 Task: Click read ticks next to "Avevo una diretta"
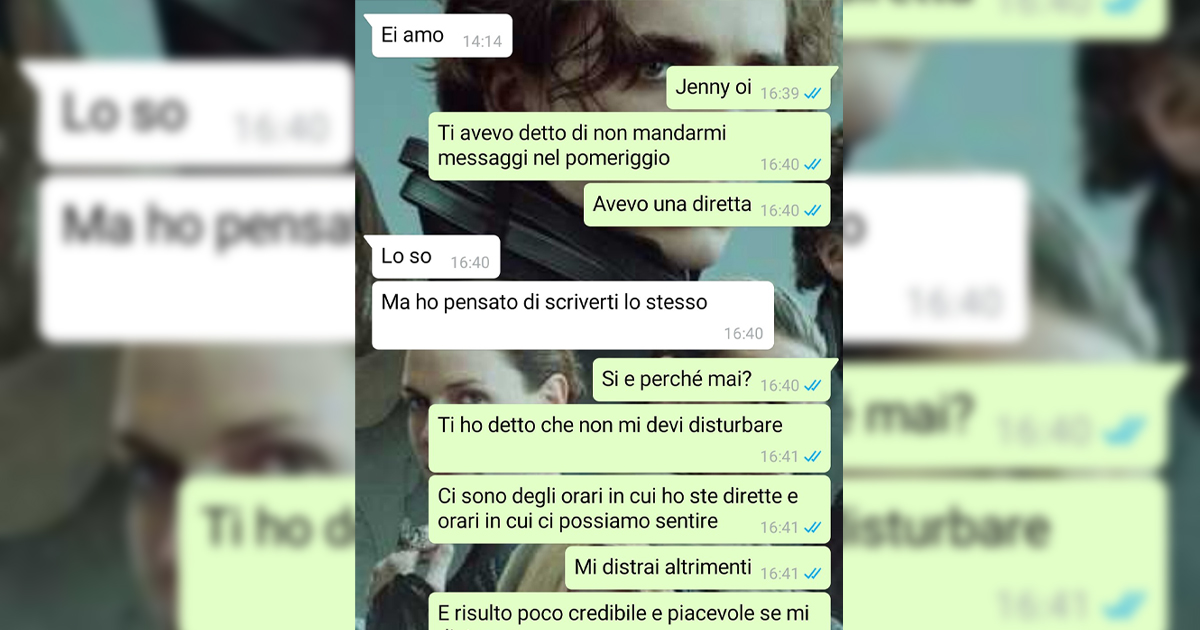coord(813,210)
